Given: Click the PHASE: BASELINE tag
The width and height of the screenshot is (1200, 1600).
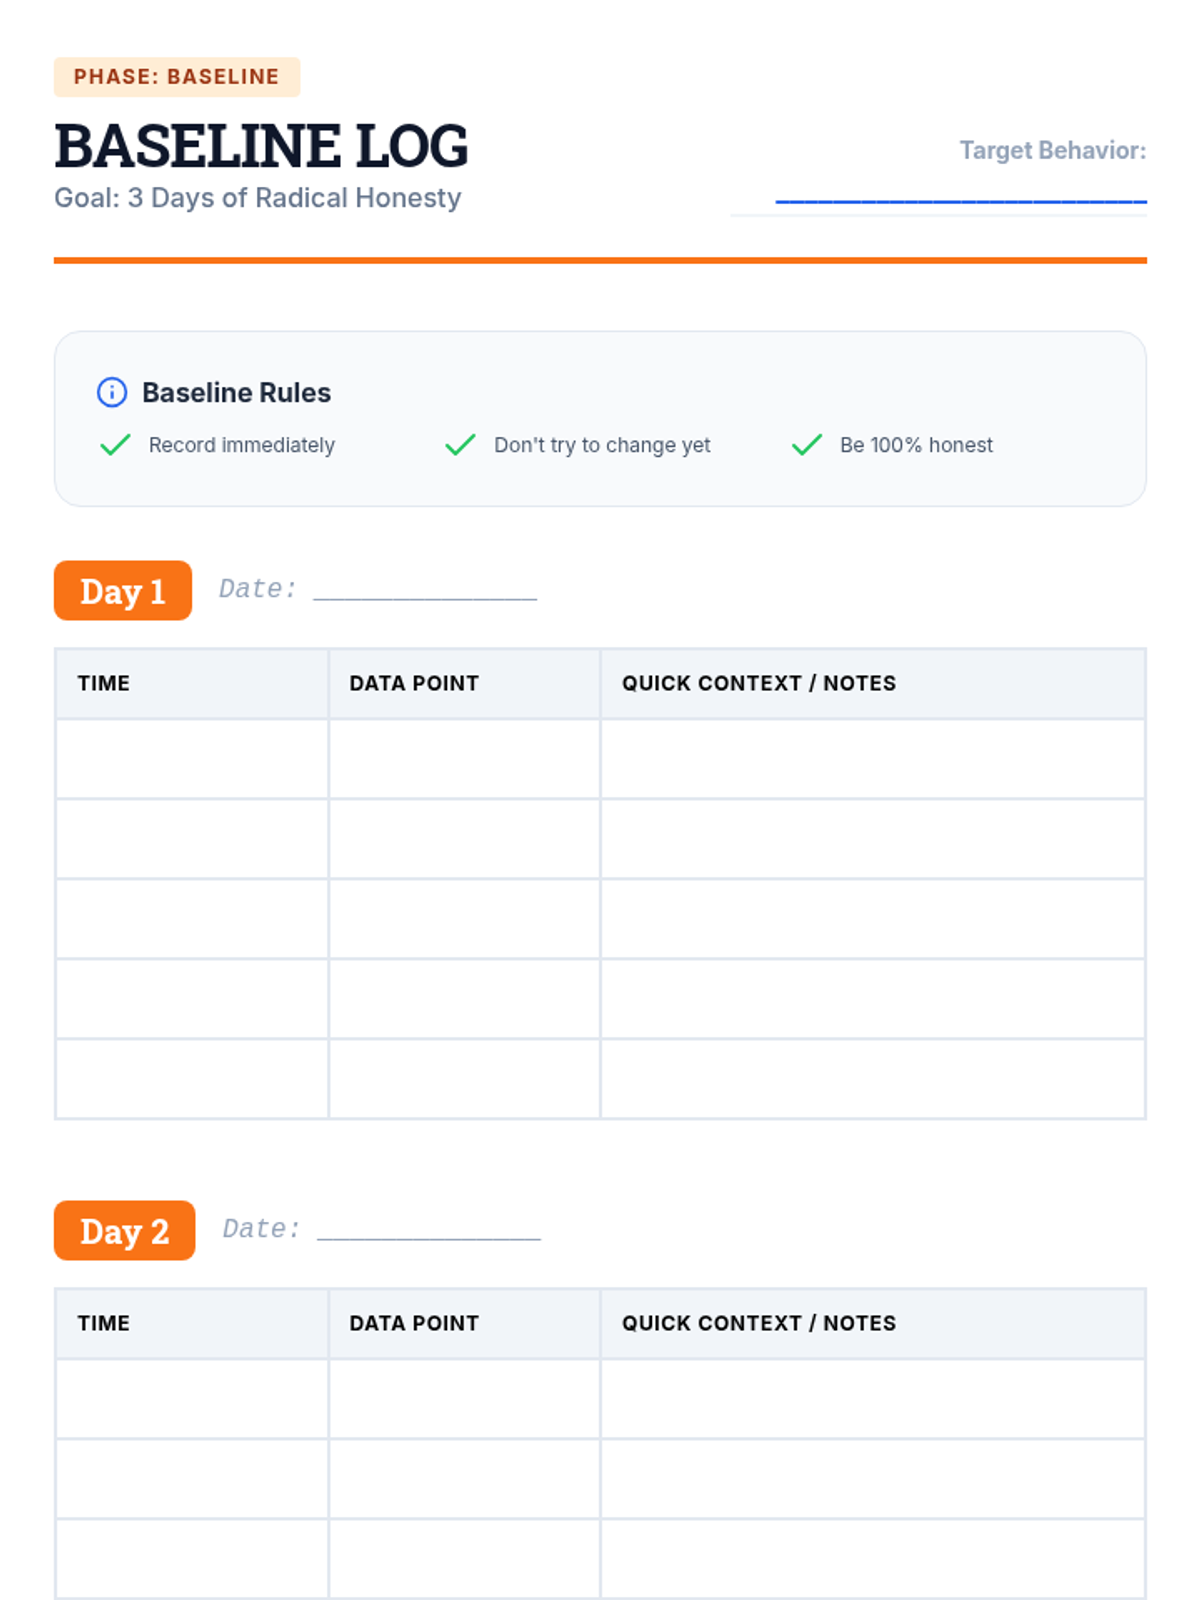Looking at the screenshot, I should click(177, 77).
